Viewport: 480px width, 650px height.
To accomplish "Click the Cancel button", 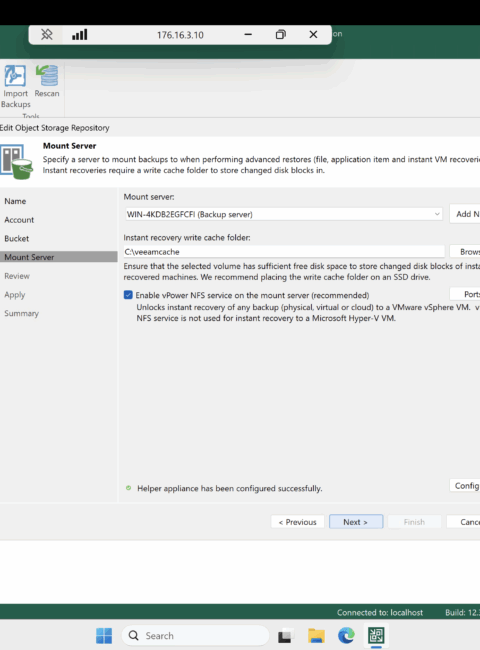I will pos(463,522).
